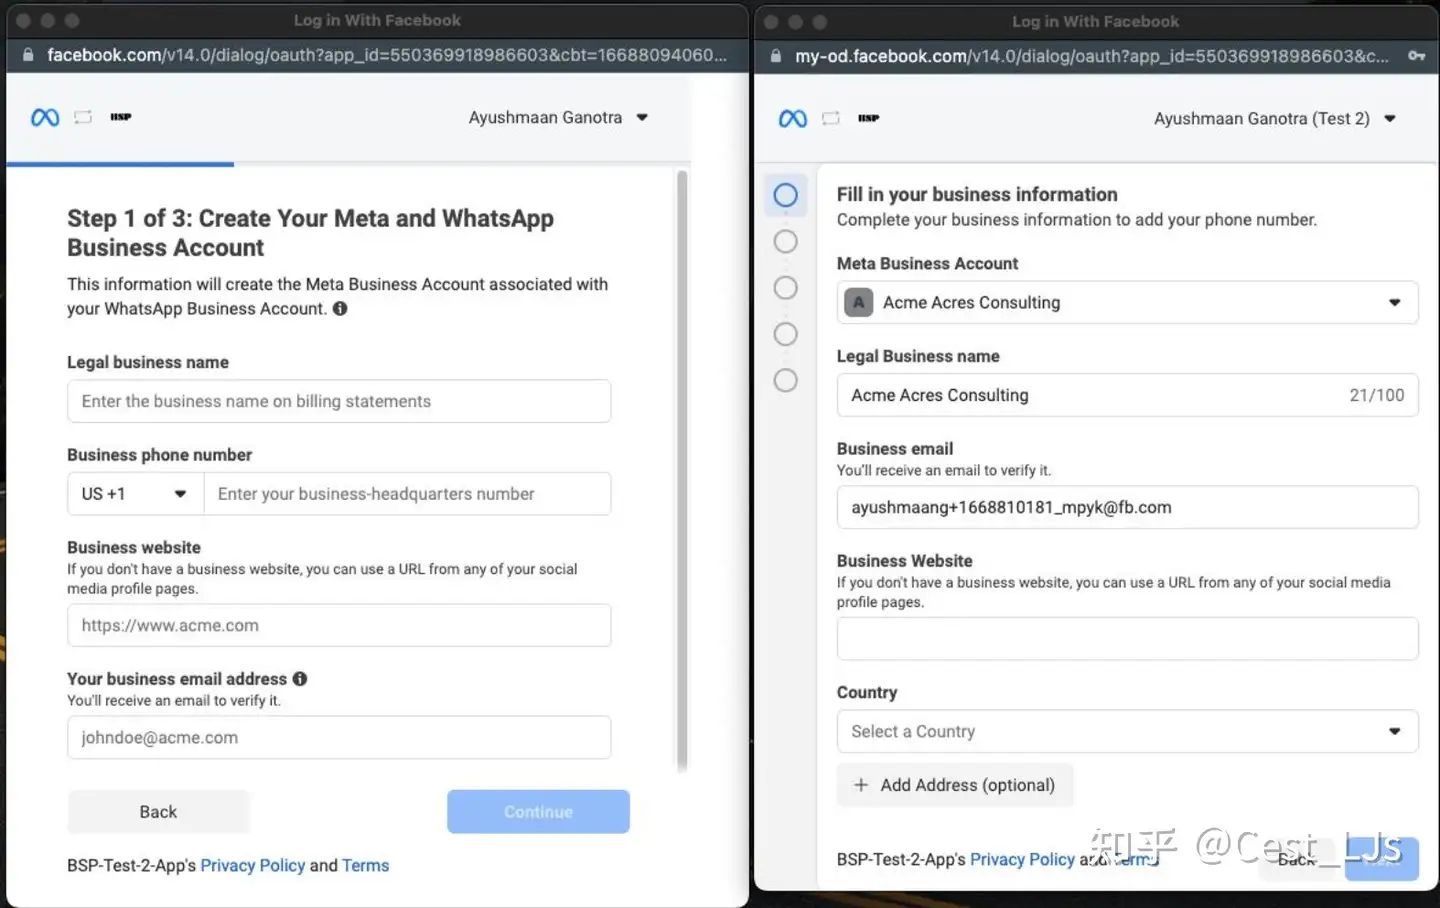
Task: Click the plus icon of Add Address
Action: (861, 785)
